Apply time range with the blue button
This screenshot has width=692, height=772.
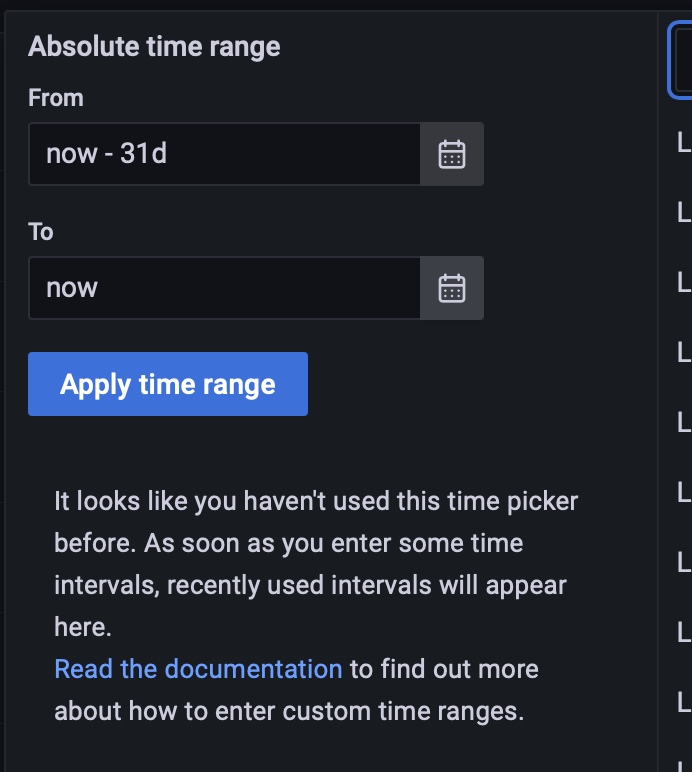[x=168, y=384]
